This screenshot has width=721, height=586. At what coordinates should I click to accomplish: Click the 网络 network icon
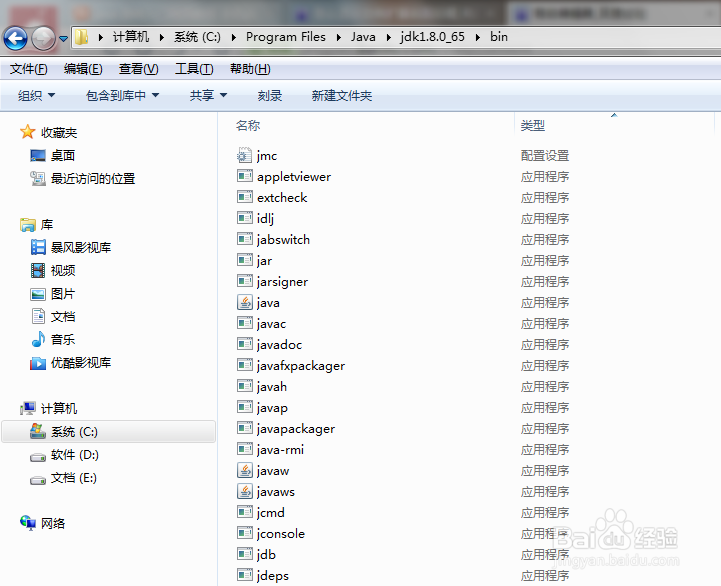28,523
